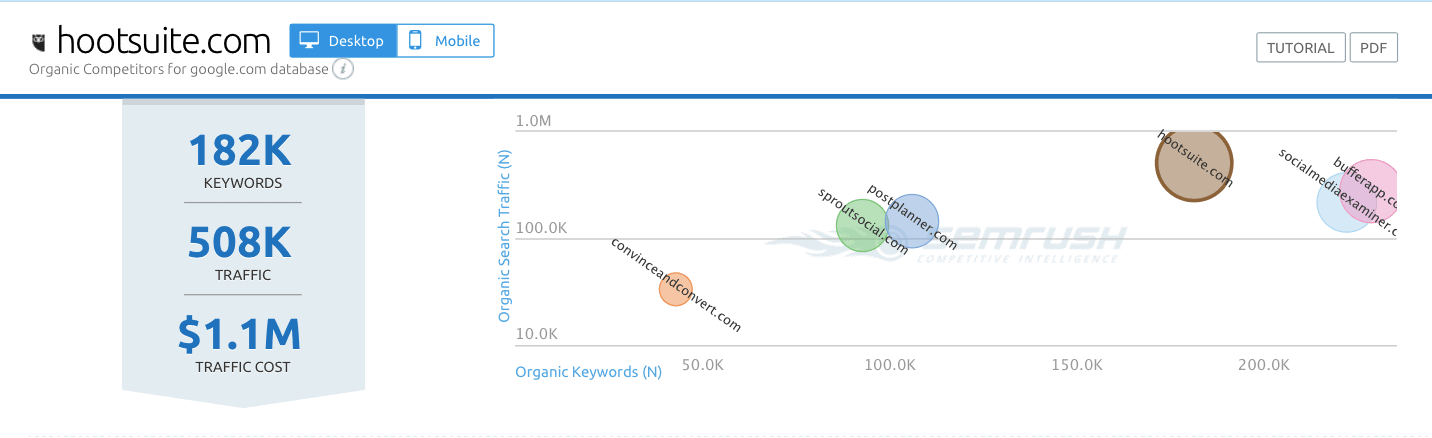Select the orange convinceandconvert.com bubble
Image resolution: width=1432 pixels, height=438 pixels.
tap(676, 289)
